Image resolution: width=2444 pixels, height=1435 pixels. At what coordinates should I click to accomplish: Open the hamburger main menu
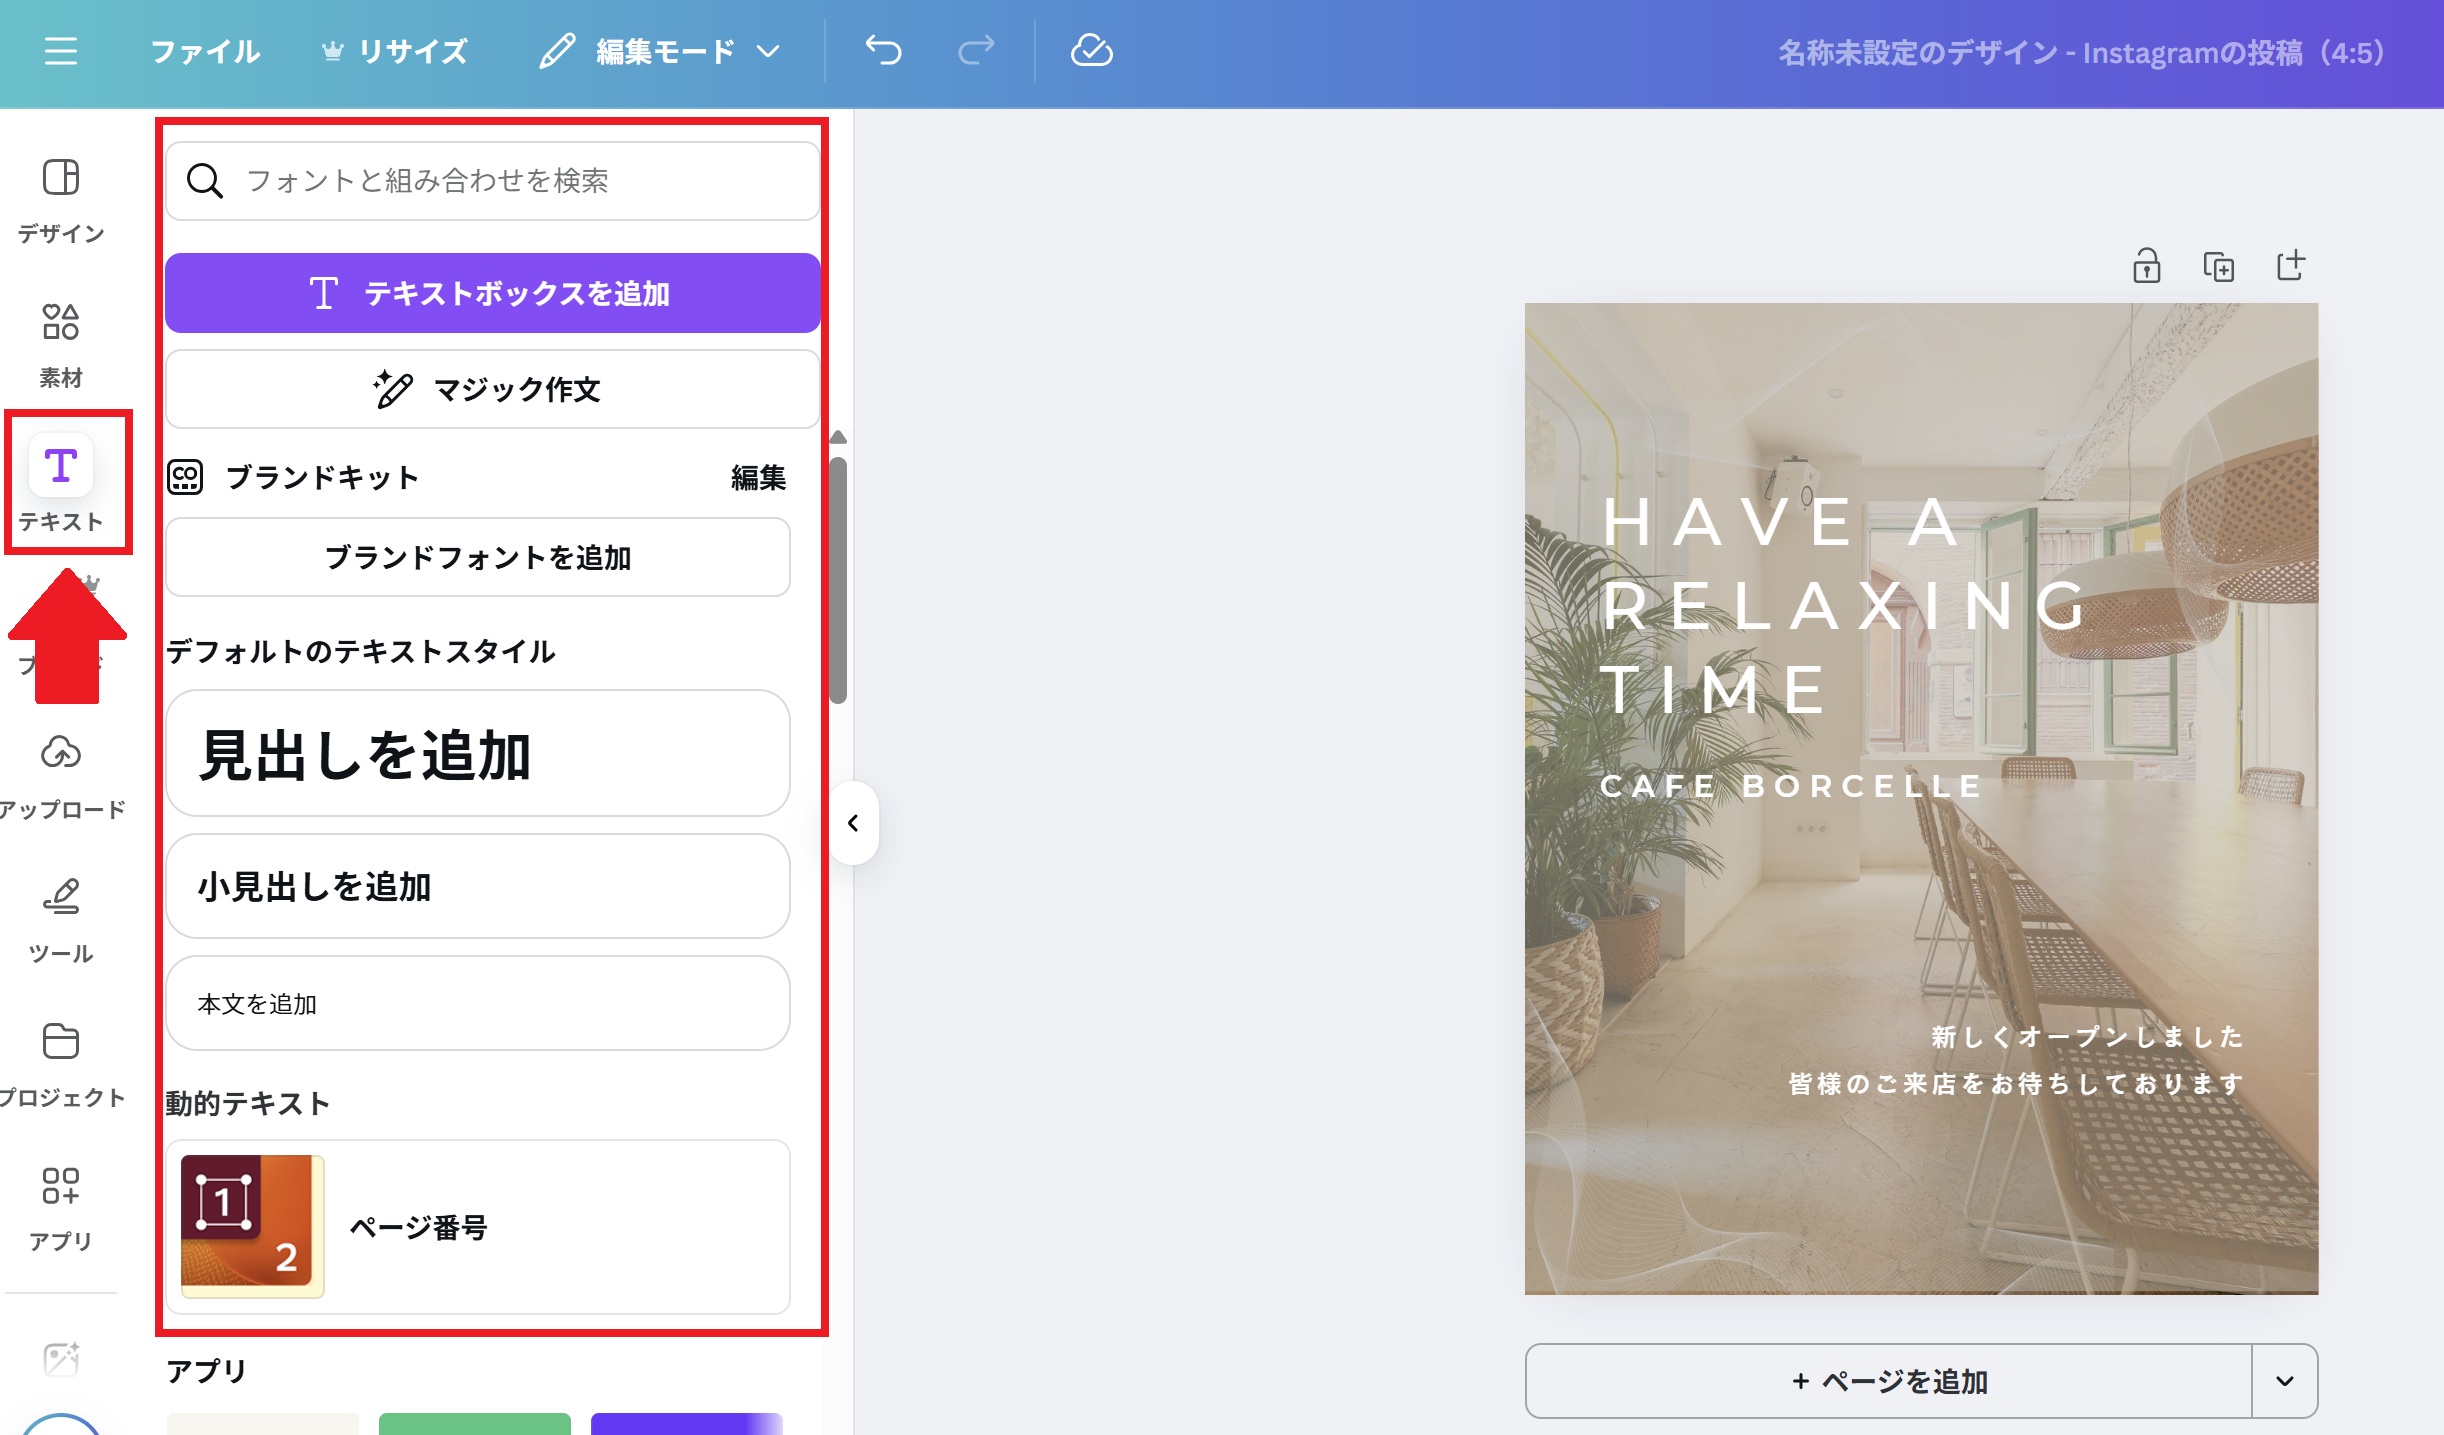point(61,51)
